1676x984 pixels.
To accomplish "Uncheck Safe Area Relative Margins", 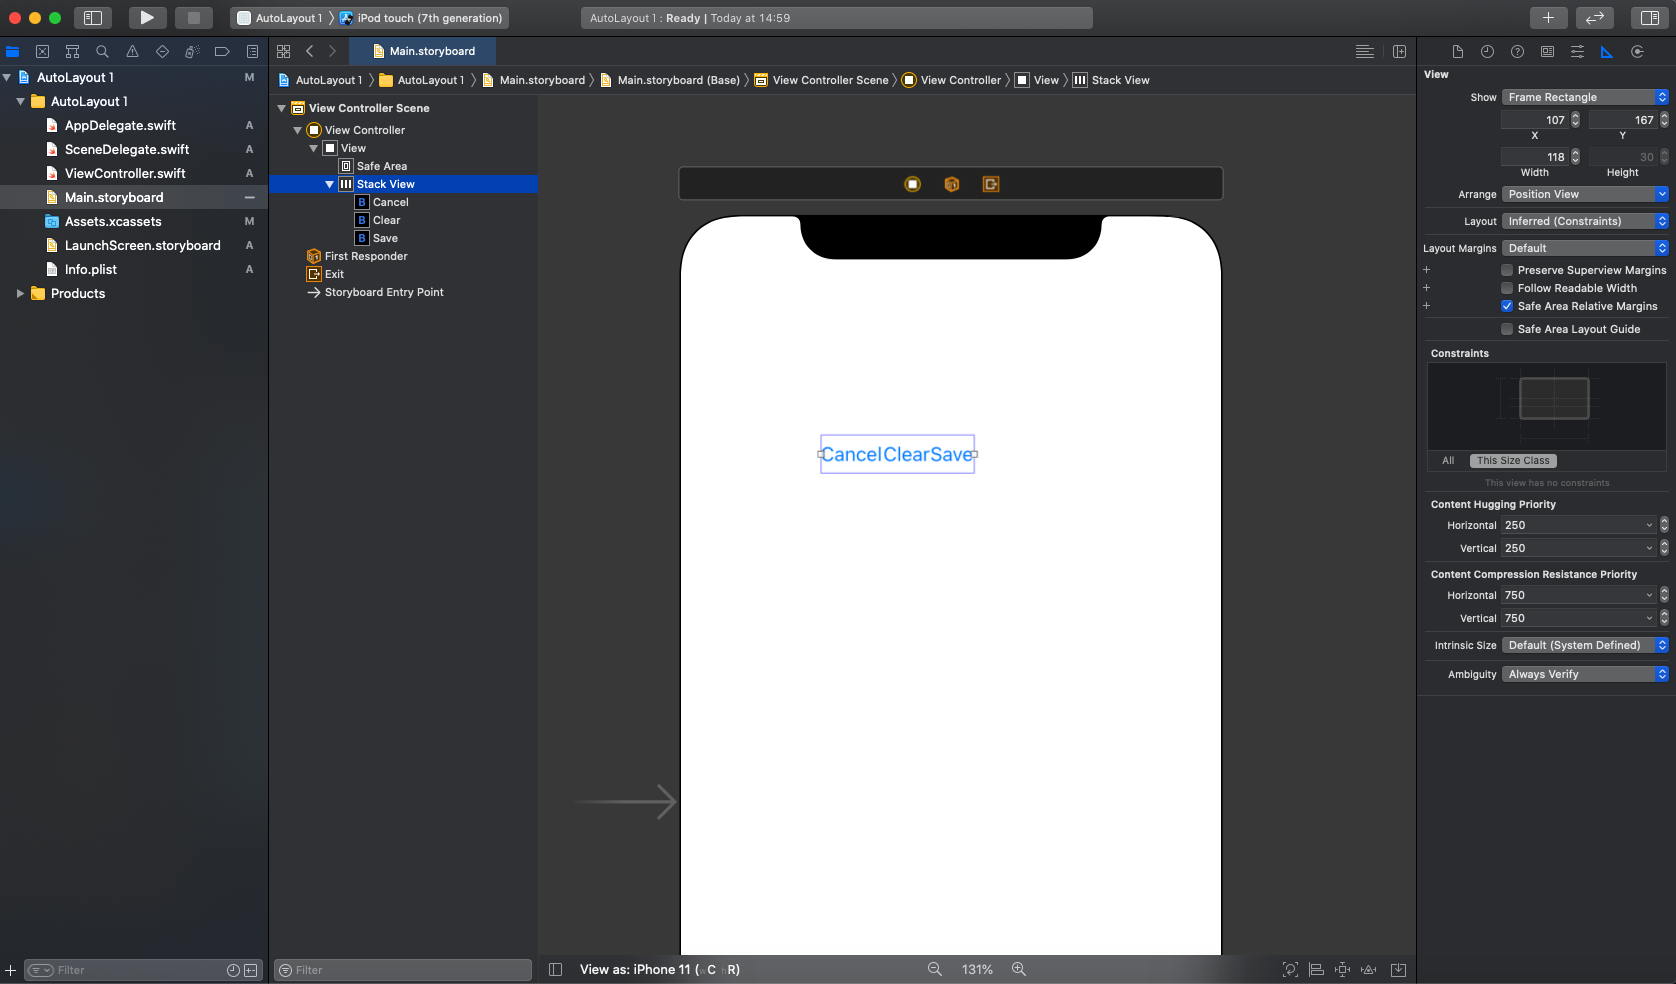I will (x=1507, y=306).
